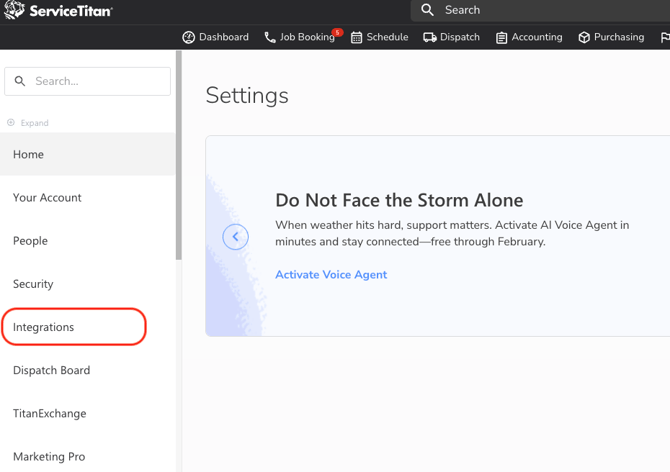
Task: Click the Accounting clipboard icon
Action: (502, 38)
